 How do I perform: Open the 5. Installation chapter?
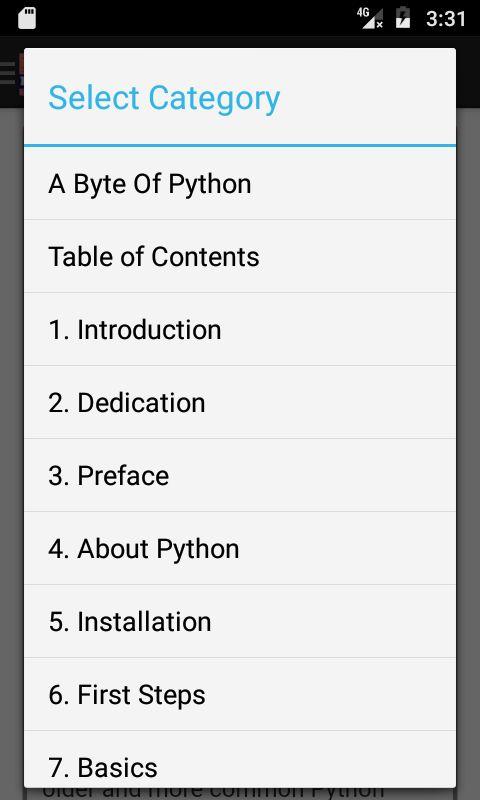click(240, 621)
